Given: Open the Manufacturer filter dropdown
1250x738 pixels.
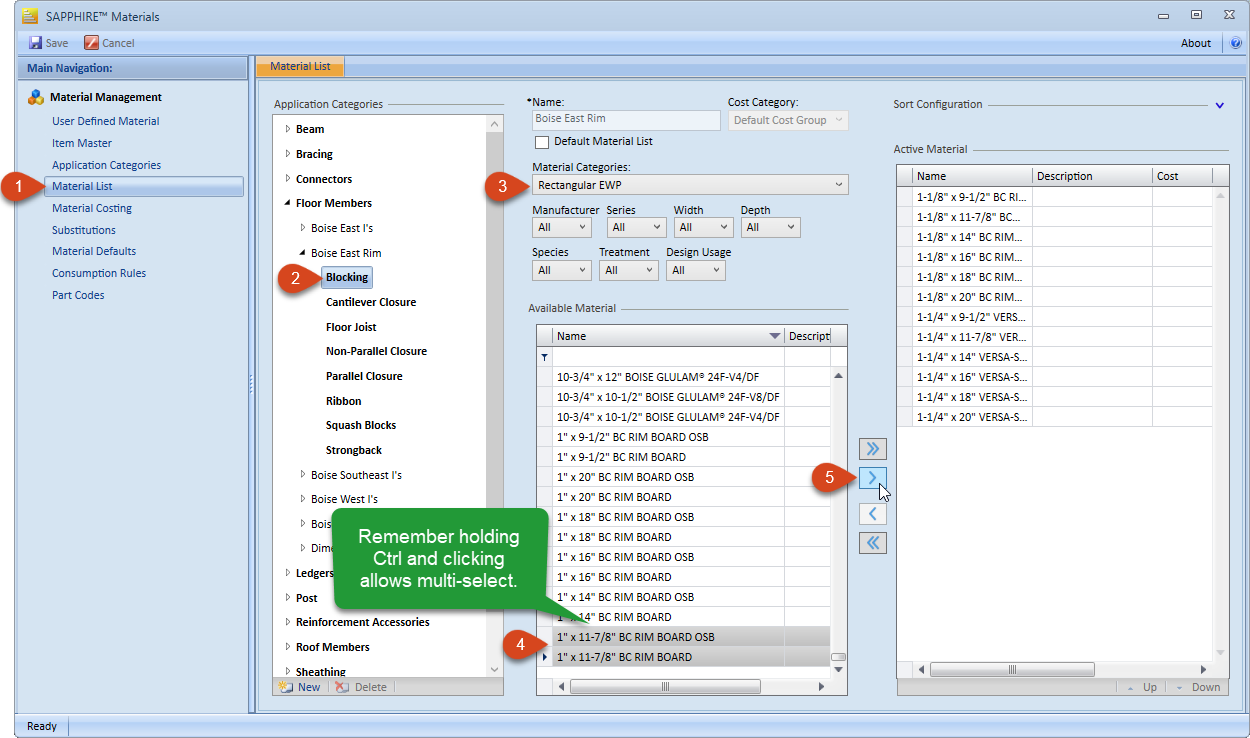Looking at the screenshot, I should click(562, 228).
